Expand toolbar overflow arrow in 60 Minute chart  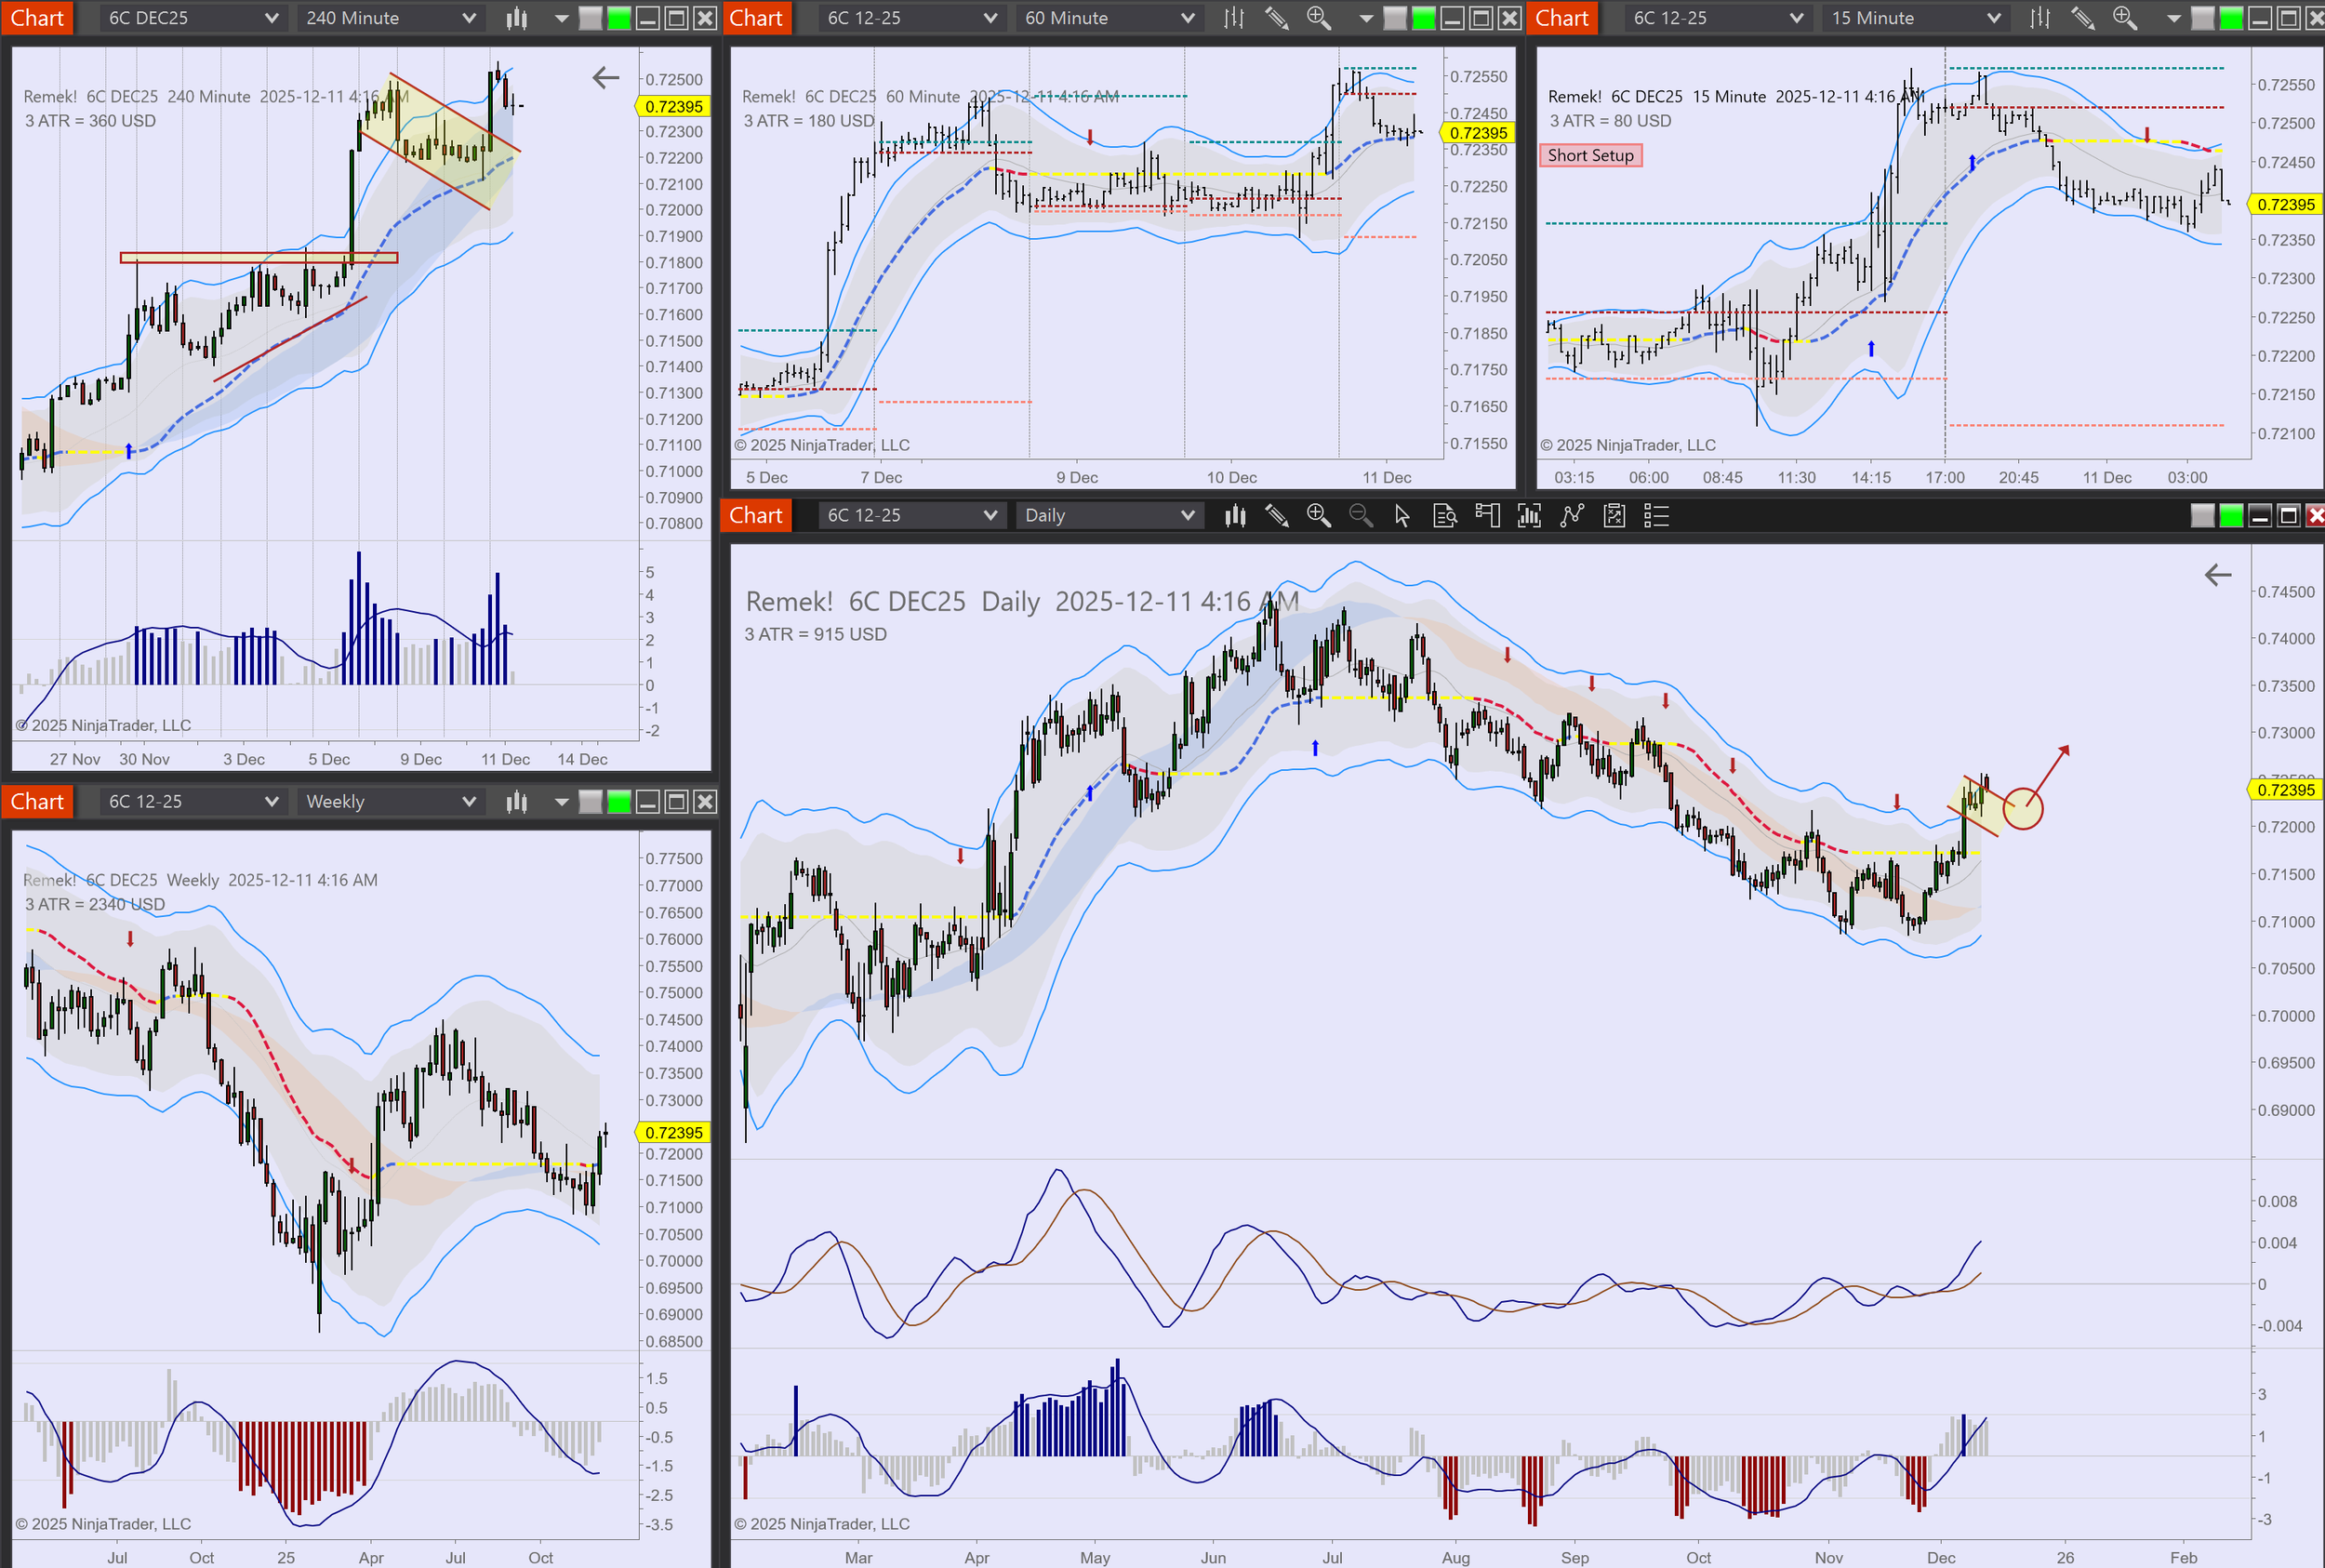[x=1365, y=18]
